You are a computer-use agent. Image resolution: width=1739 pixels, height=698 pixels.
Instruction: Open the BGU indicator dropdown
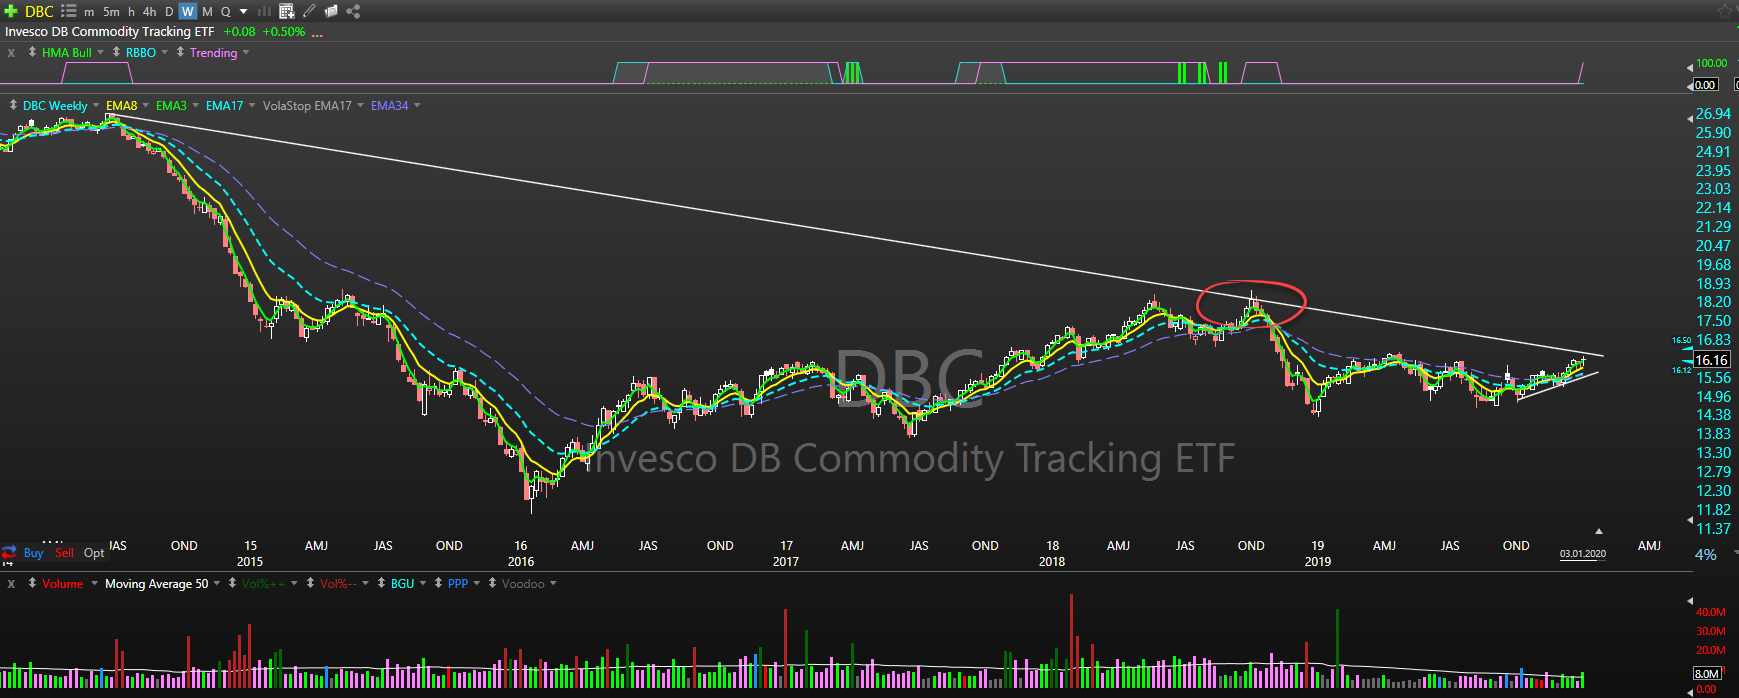[423, 584]
